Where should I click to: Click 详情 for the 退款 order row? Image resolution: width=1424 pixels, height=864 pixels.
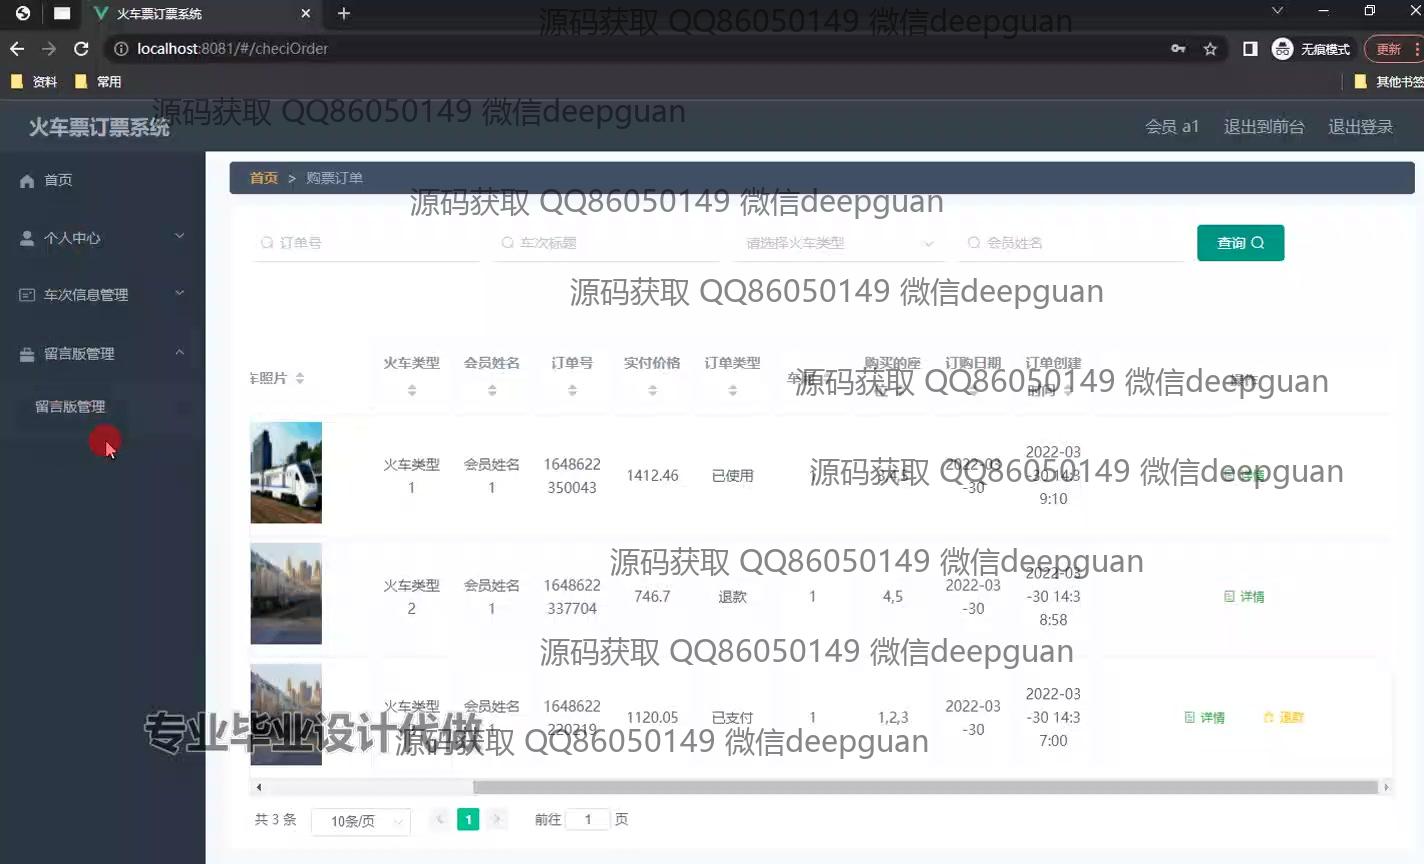tap(1244, 597)
